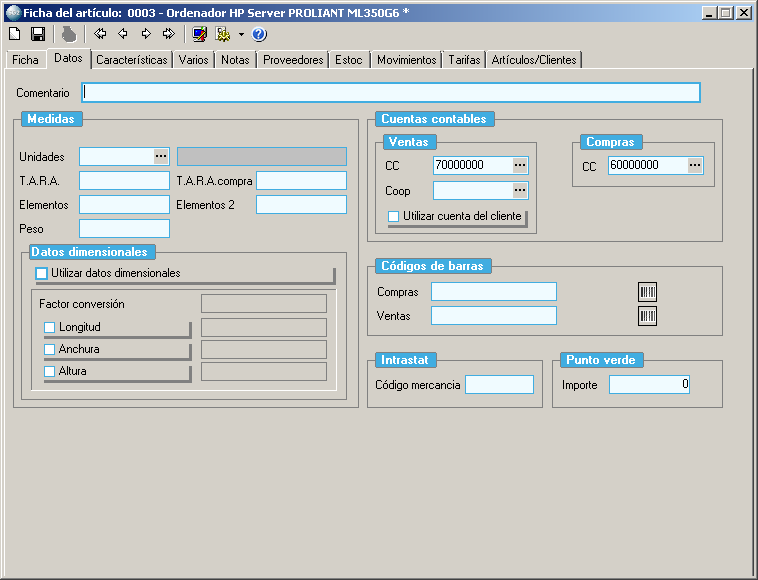Click the Factor conversión input field
This screenshot has height=580, width=758.
(x=264, y=304)
